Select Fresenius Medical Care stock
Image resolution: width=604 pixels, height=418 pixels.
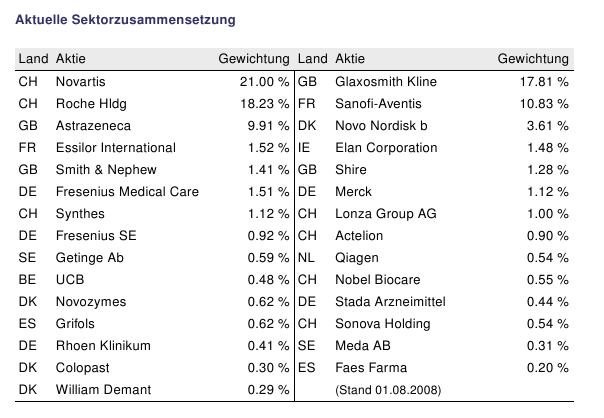click(x=127, y=191)
